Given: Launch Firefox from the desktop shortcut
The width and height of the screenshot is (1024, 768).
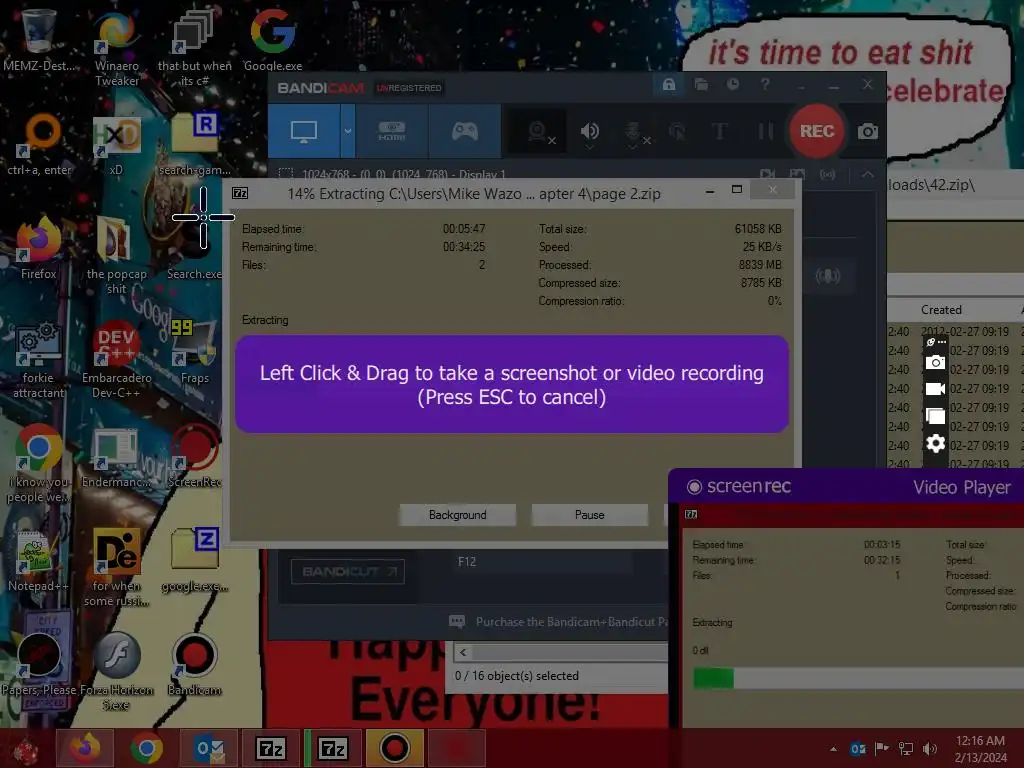Looking at the screenshot, I should click(x=39, y=248).
